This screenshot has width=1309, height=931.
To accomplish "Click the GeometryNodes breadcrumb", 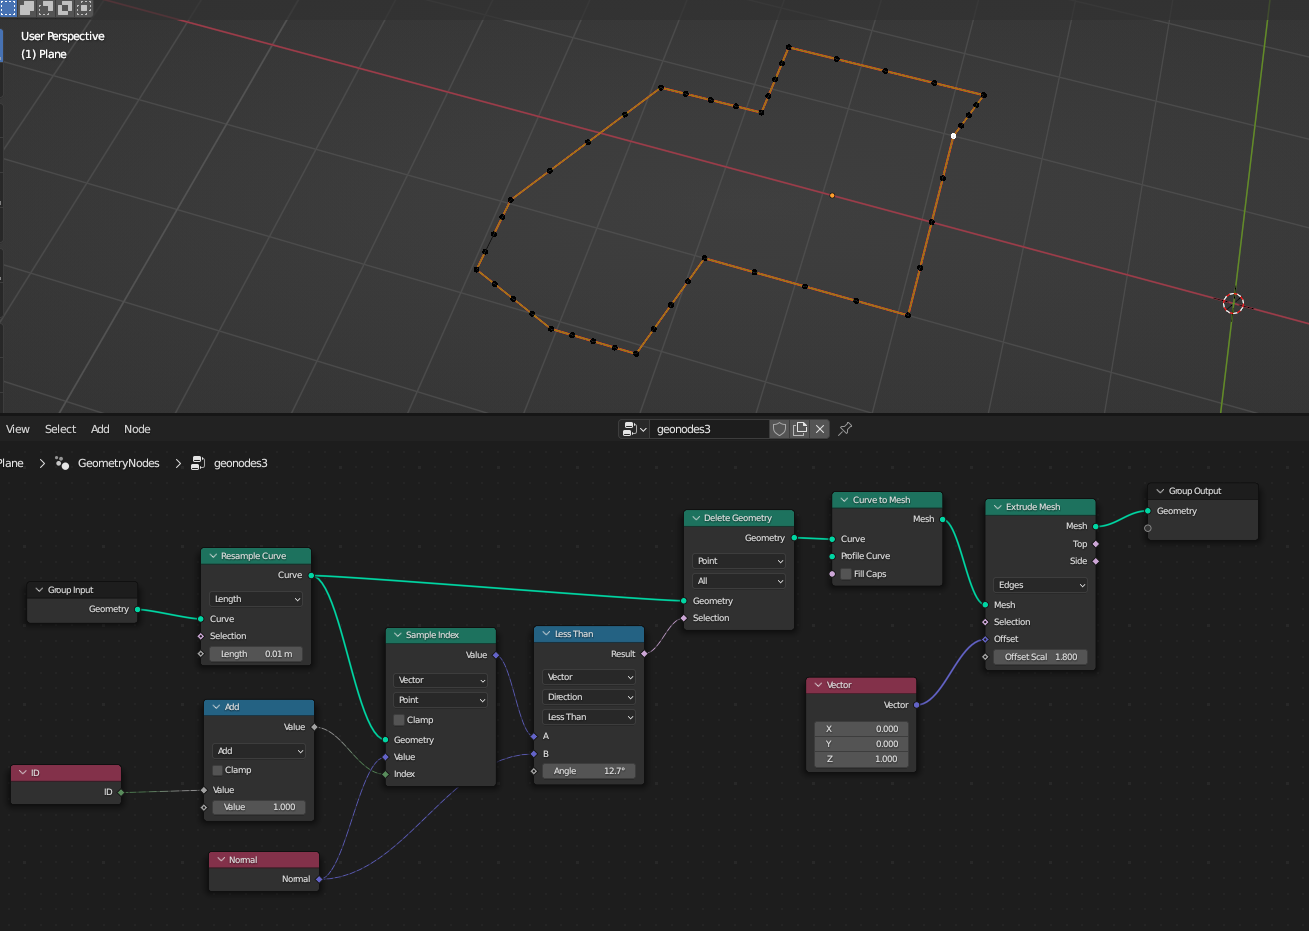I will click(x=119, y=463).
